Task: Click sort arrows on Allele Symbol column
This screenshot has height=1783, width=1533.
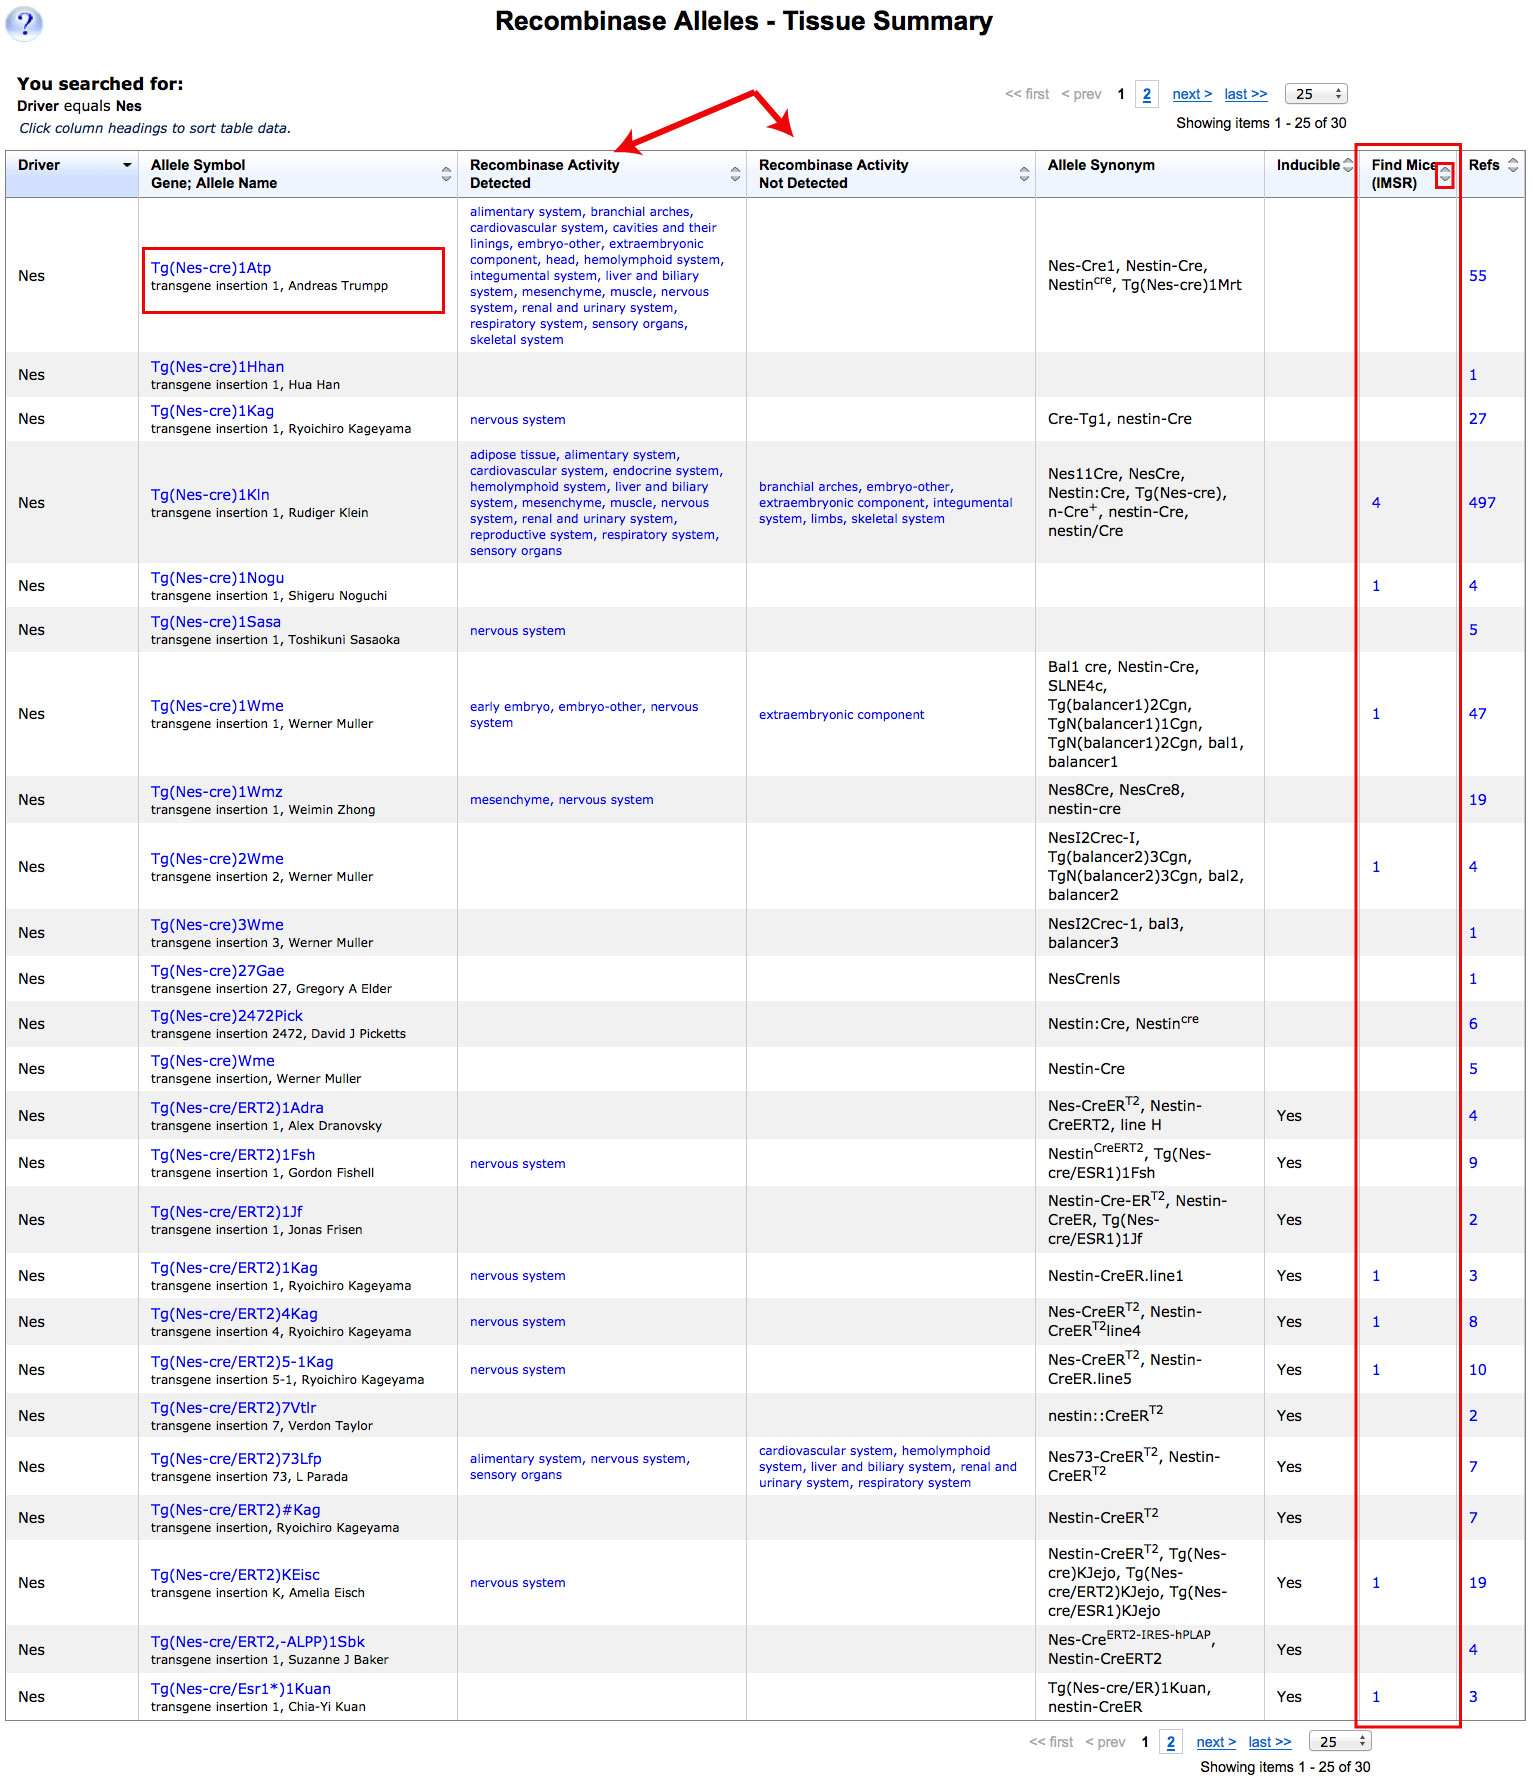Action: (x=446, y=174)
